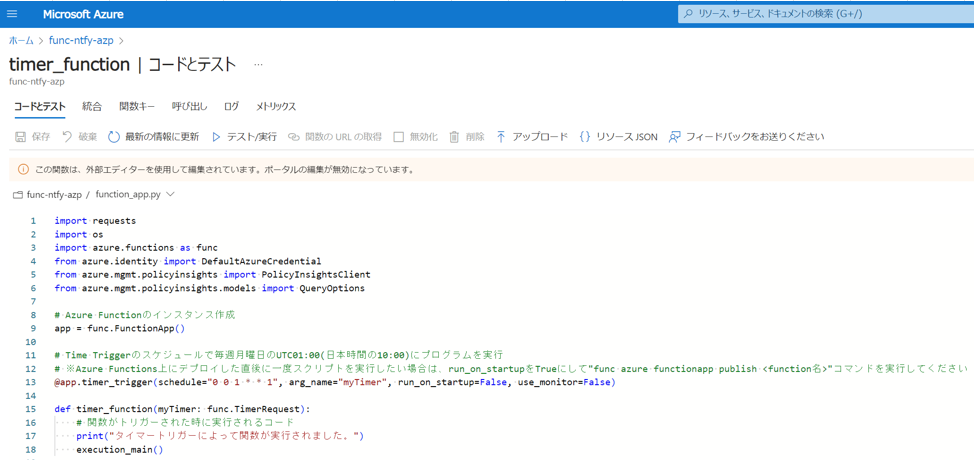Click line number 1 in the editor
974x460 pixels.
(33, 220)
